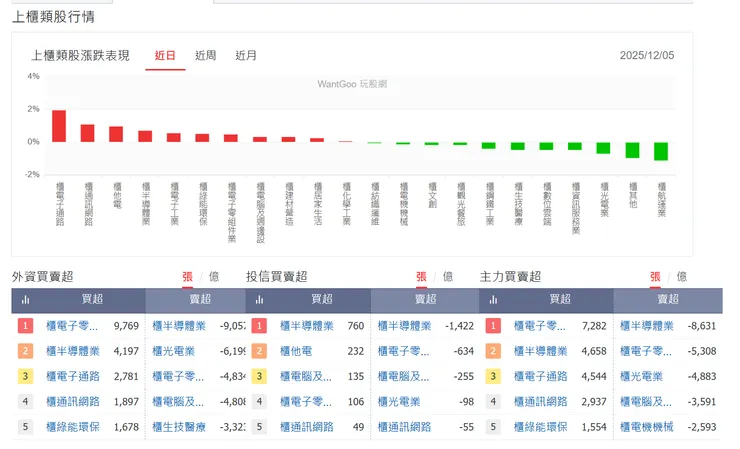Open 櫃光電業 link in 外資 賣超 list
The width and height of the screenshot is (740, 449).
[173, 351]
